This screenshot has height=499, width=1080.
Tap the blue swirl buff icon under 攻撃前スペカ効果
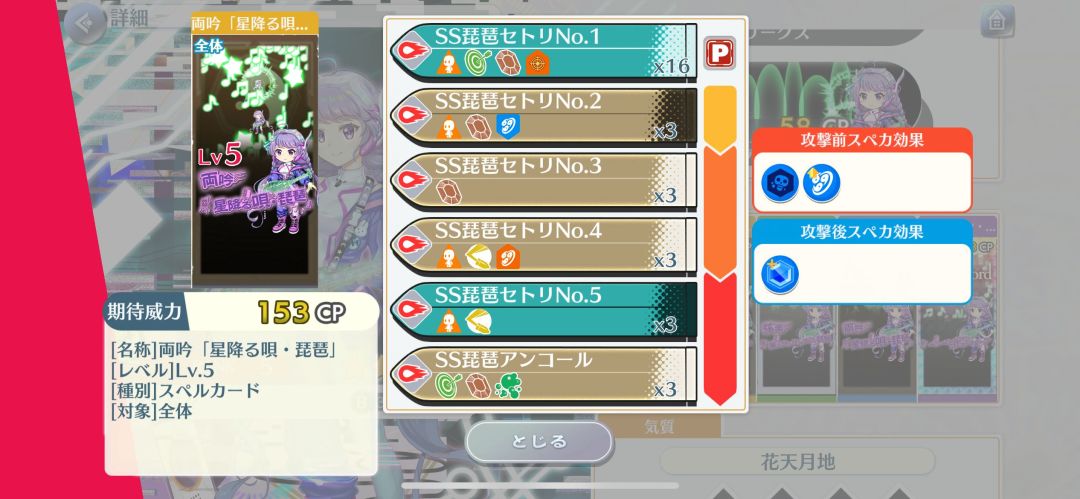click(x=821, y=183)
